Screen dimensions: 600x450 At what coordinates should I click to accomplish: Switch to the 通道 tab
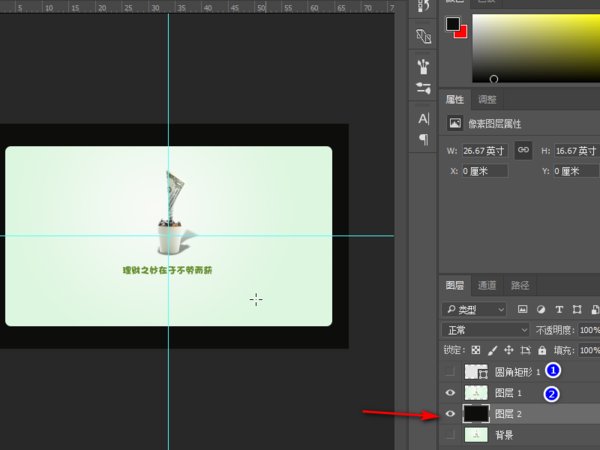coord(486,285)
